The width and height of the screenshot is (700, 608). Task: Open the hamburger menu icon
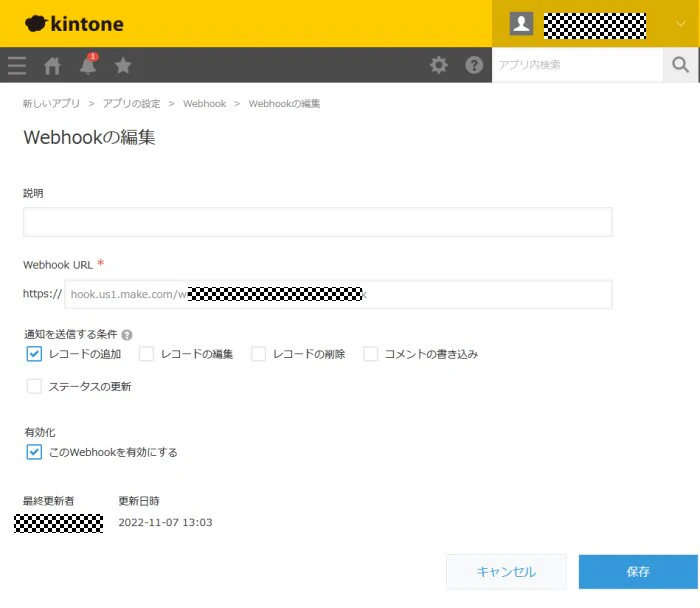(x=17, y=66)
